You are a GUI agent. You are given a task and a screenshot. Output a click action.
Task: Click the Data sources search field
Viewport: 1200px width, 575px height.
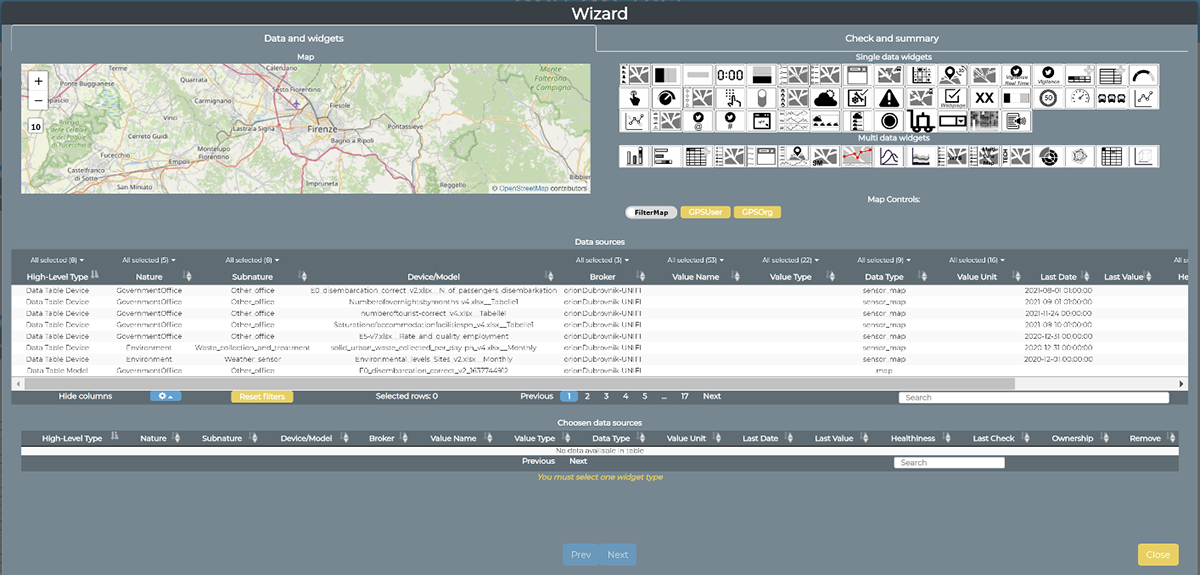coord(1033,398)
